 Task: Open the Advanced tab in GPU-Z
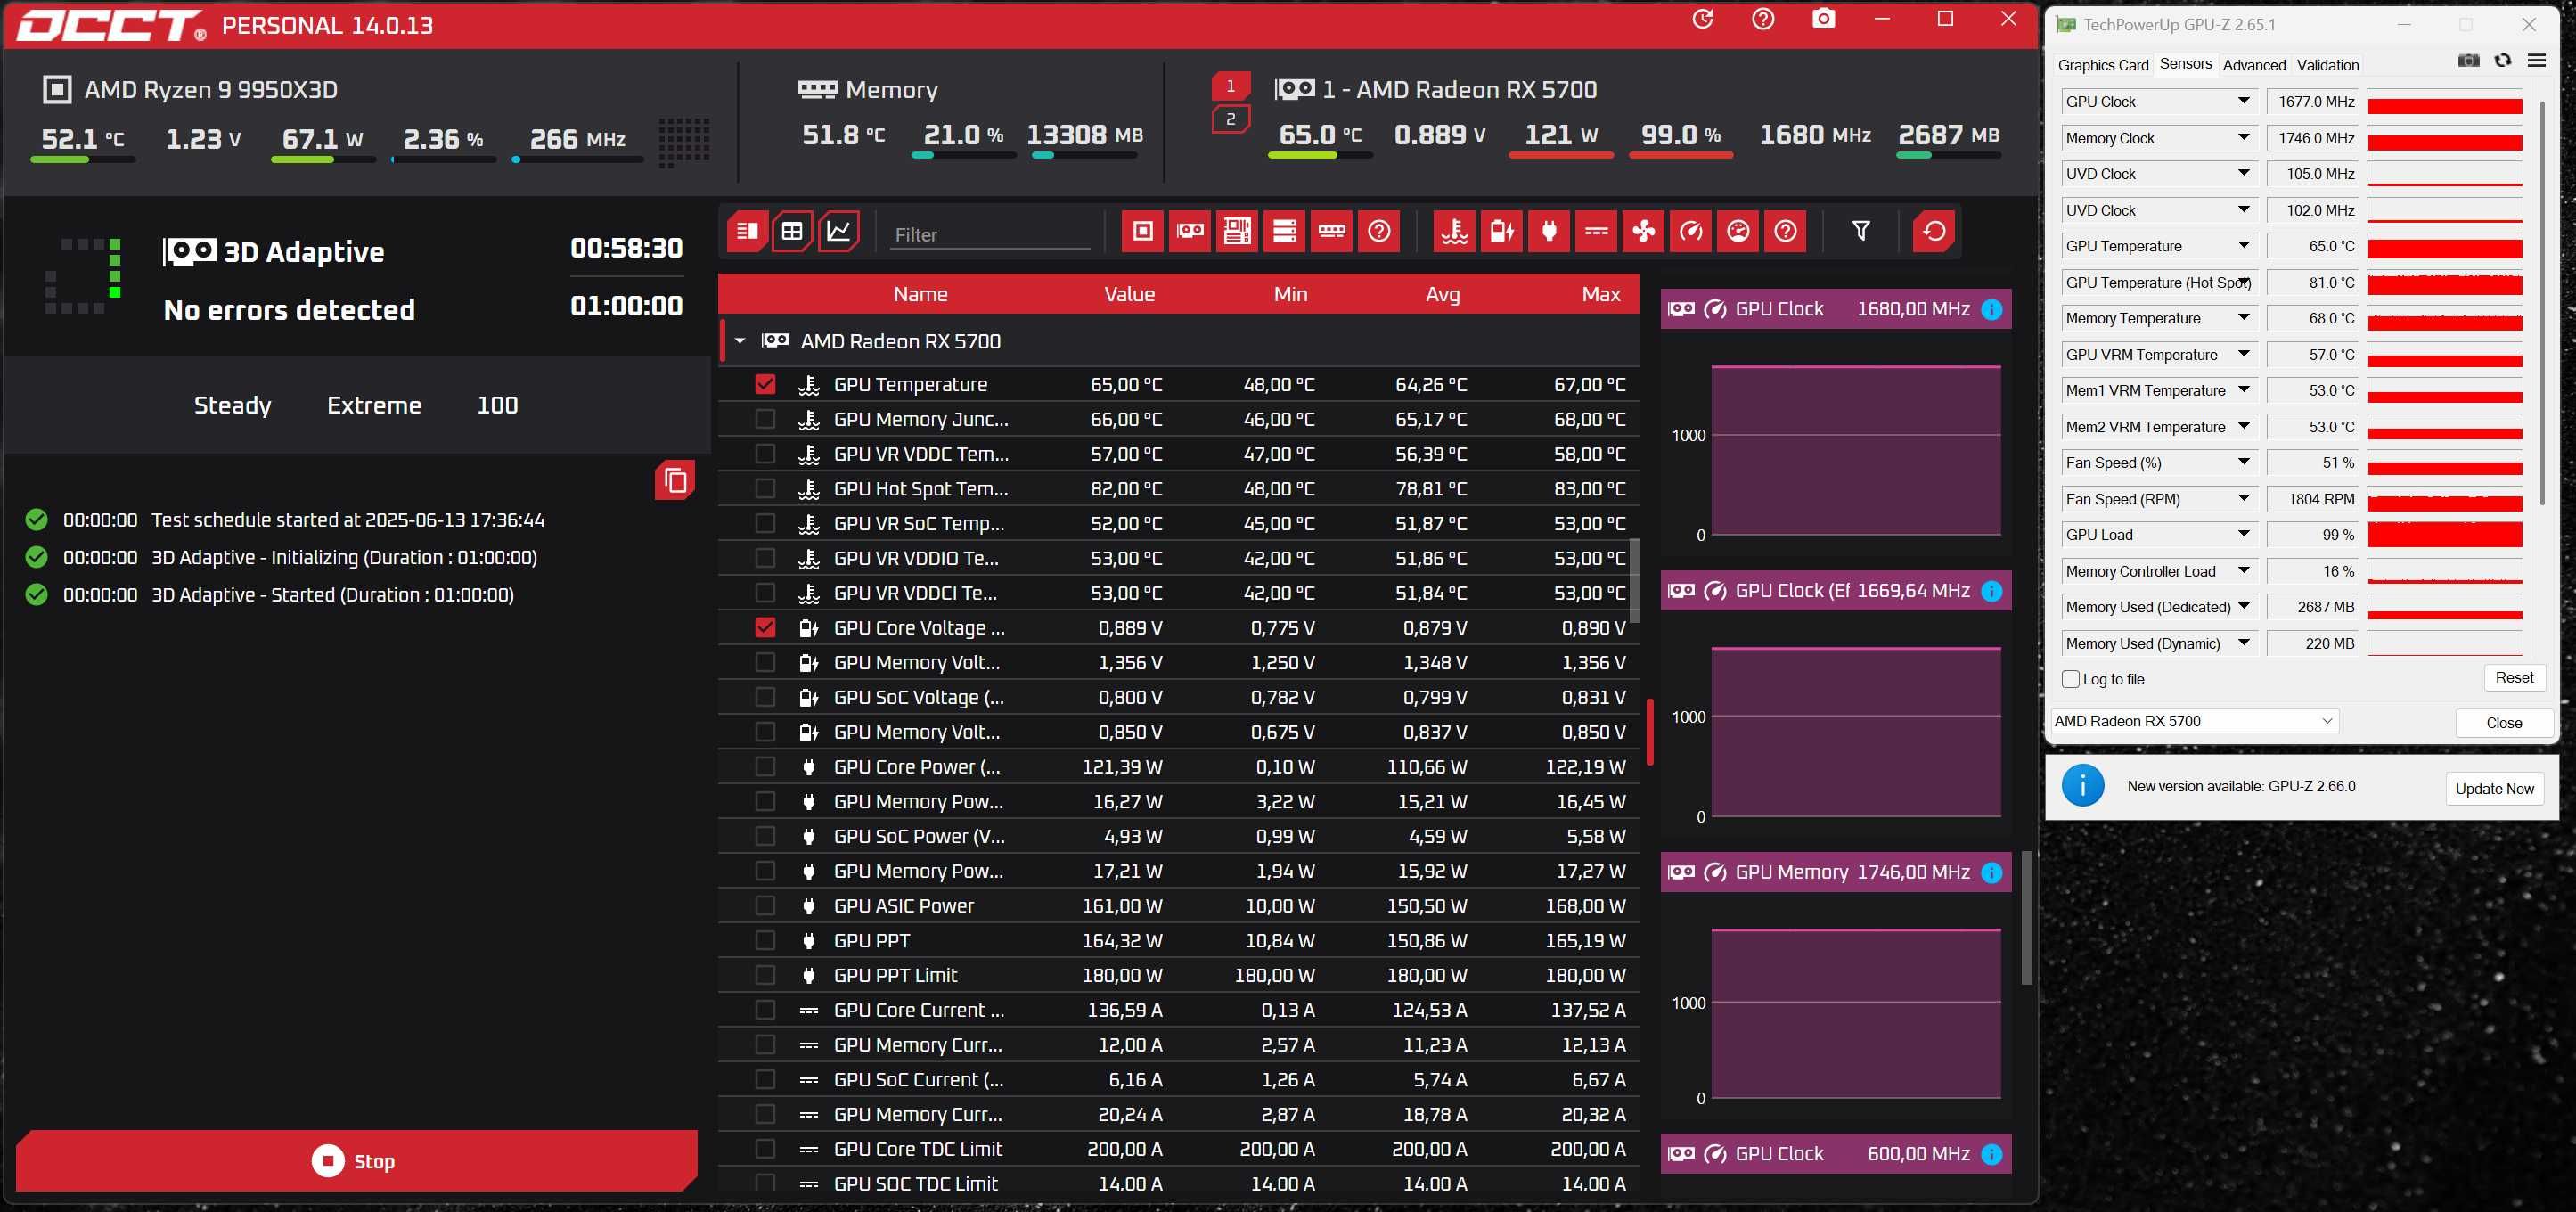2253,65
